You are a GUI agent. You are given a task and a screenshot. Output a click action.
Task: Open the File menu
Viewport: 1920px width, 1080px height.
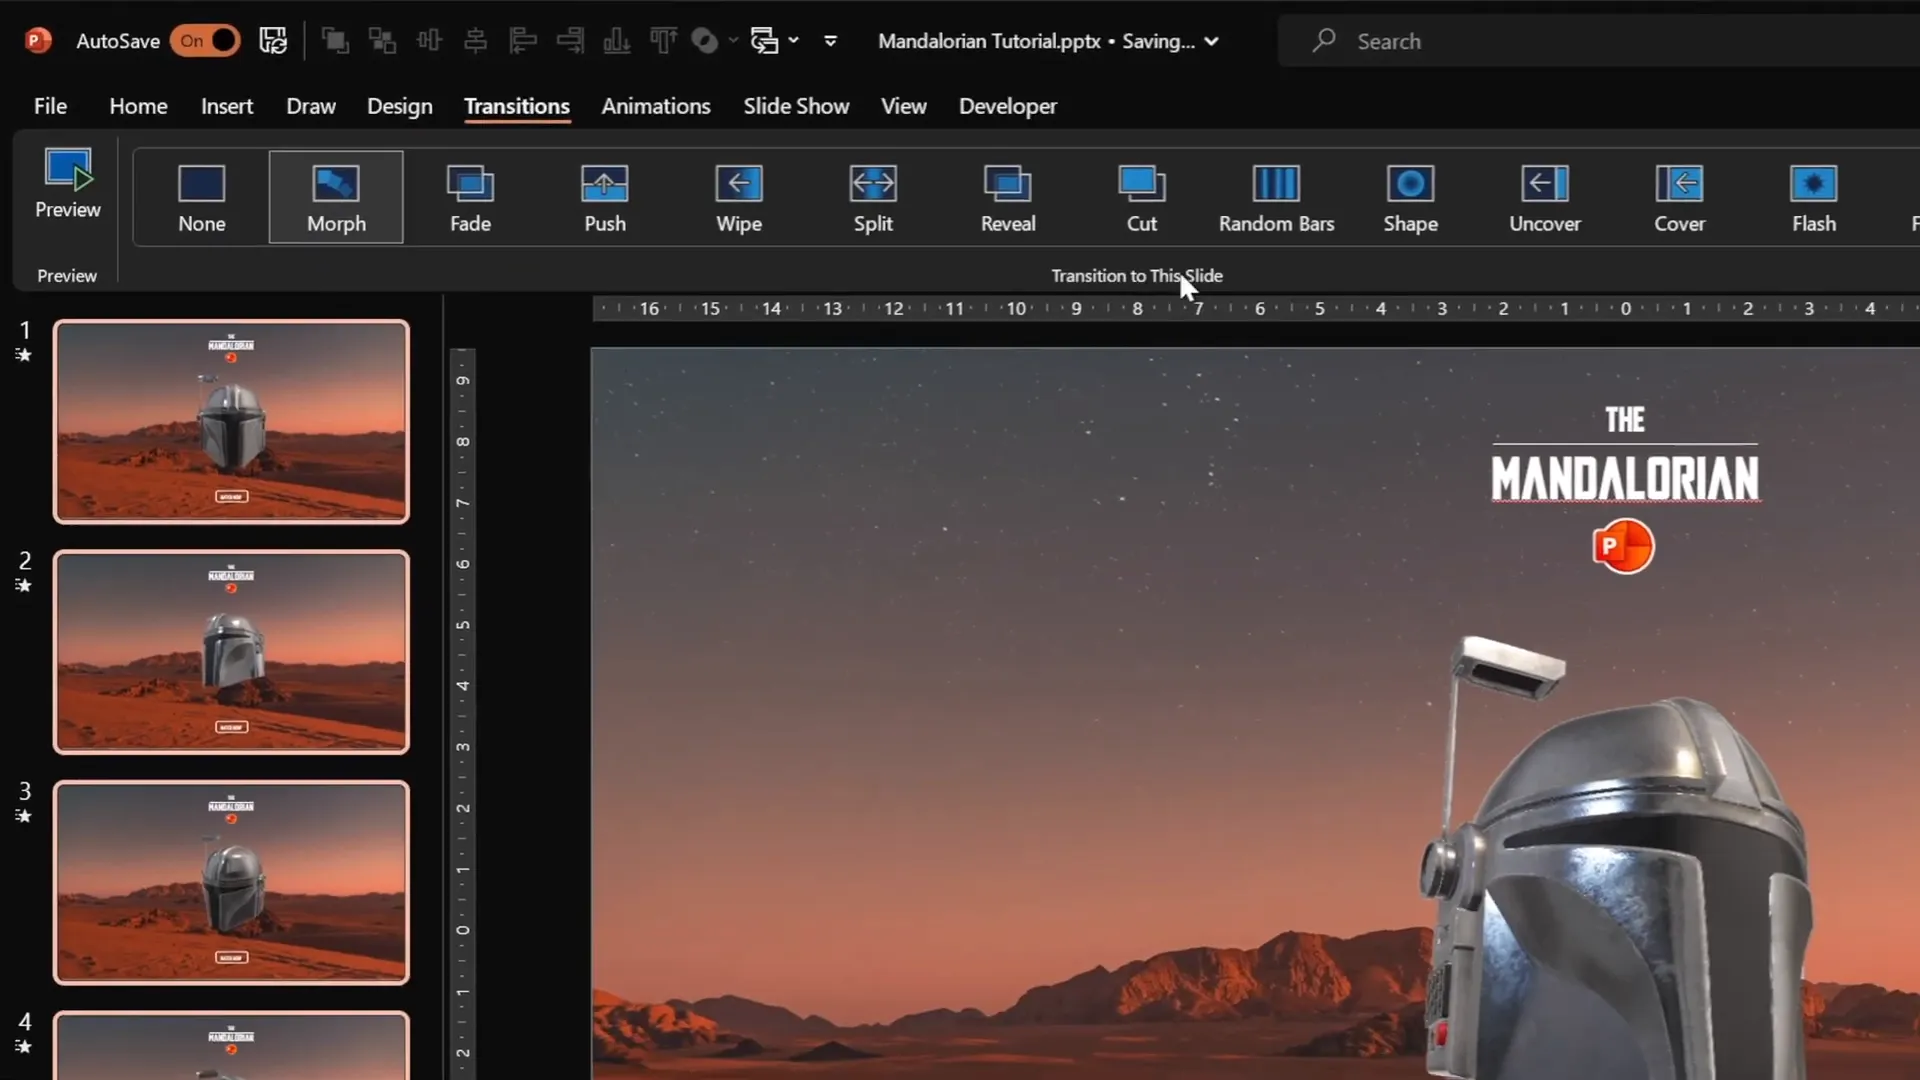tap(50, 106)
